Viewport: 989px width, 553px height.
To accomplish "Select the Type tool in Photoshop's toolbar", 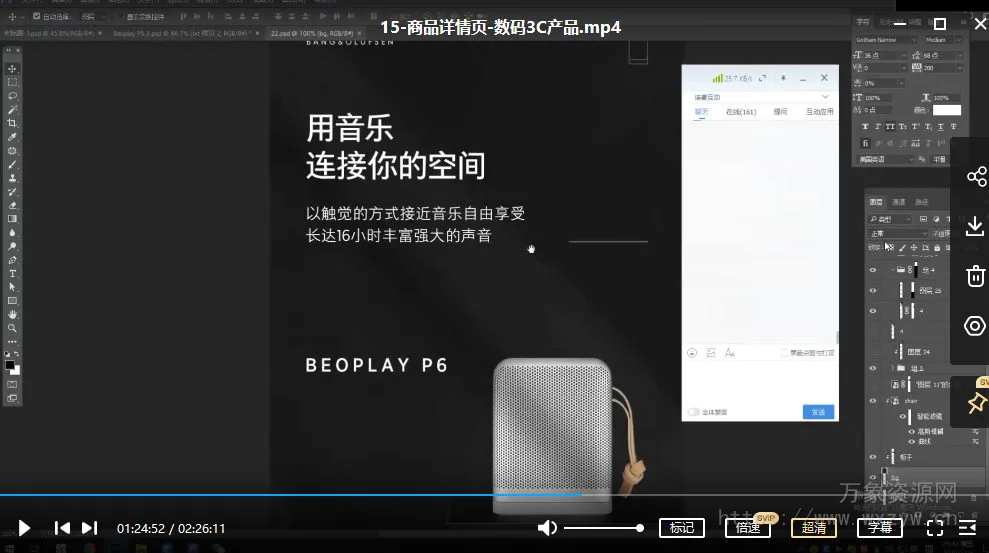I will [x=12, y=273].
